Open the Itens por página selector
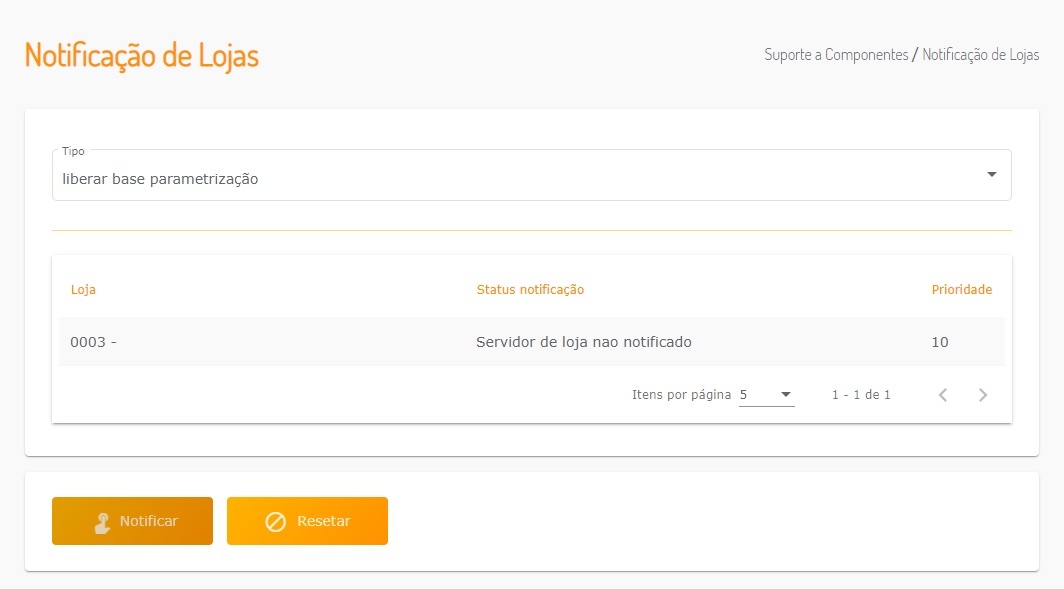 (767, 395)
